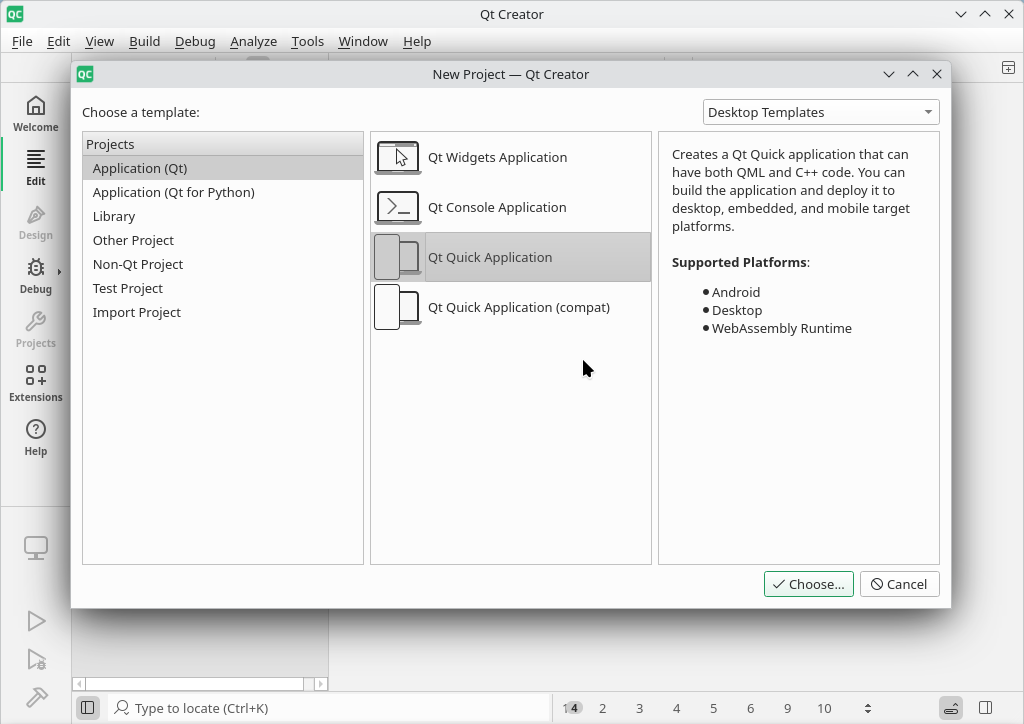
Task: Click the Cancel button
Action: [899, 584]
